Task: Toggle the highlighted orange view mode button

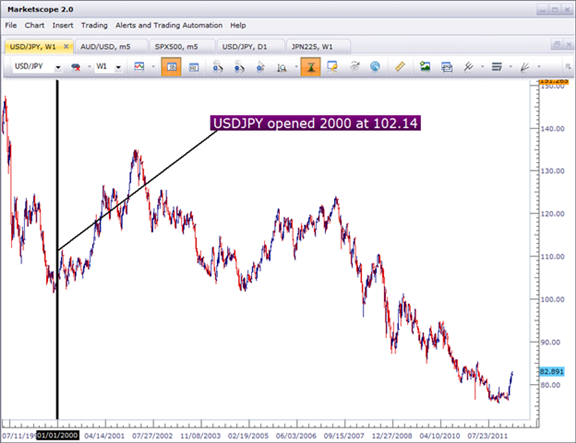Action: (171, 67)
